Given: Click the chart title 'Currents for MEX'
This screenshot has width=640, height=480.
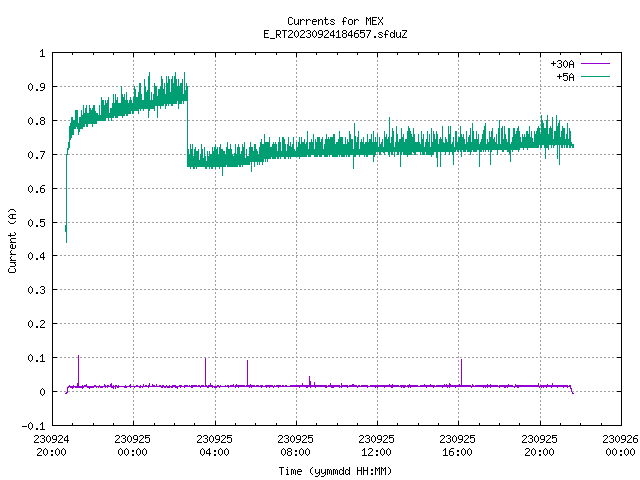Looking at the screenshot, I should click(x=335, y=21).
